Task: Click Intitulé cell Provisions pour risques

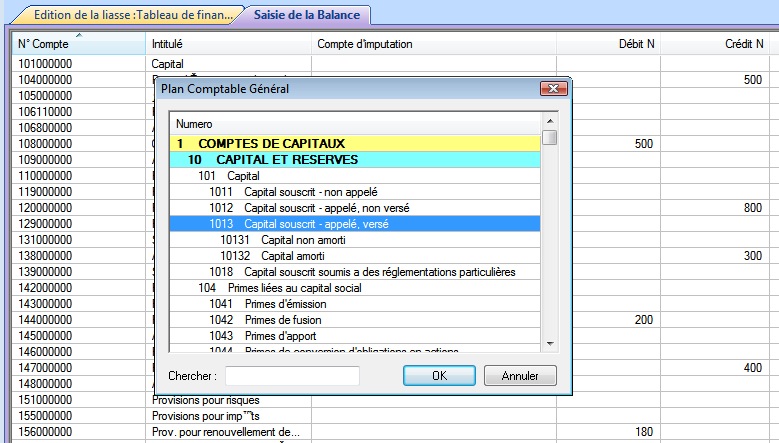Action: point(229,400)
